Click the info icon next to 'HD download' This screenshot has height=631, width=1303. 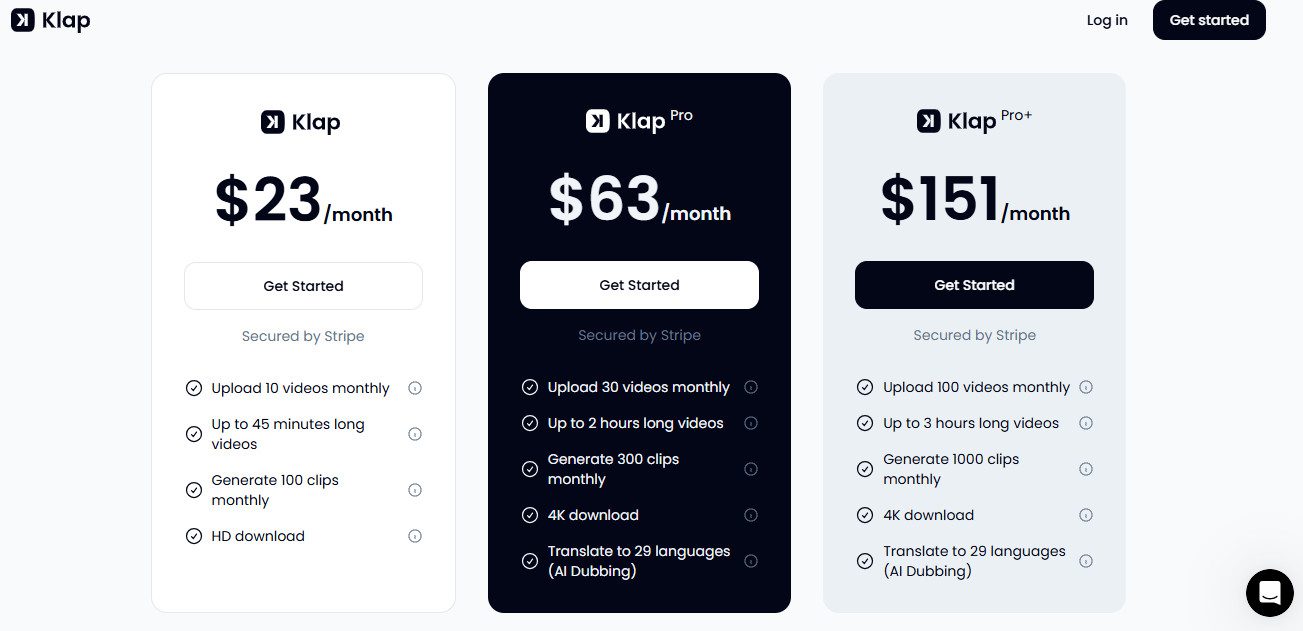pyautogui.click(x=415, y=536)
